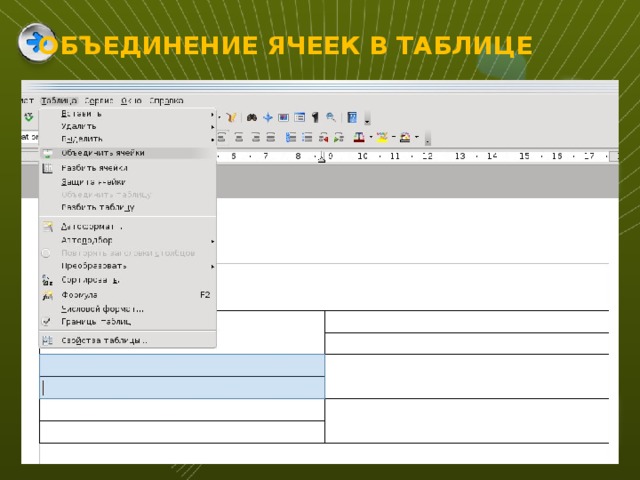The width and height of the screenshot is (640, 480).
Task: Toggle bulleted list icon
Action: click(x=307, y=138)
